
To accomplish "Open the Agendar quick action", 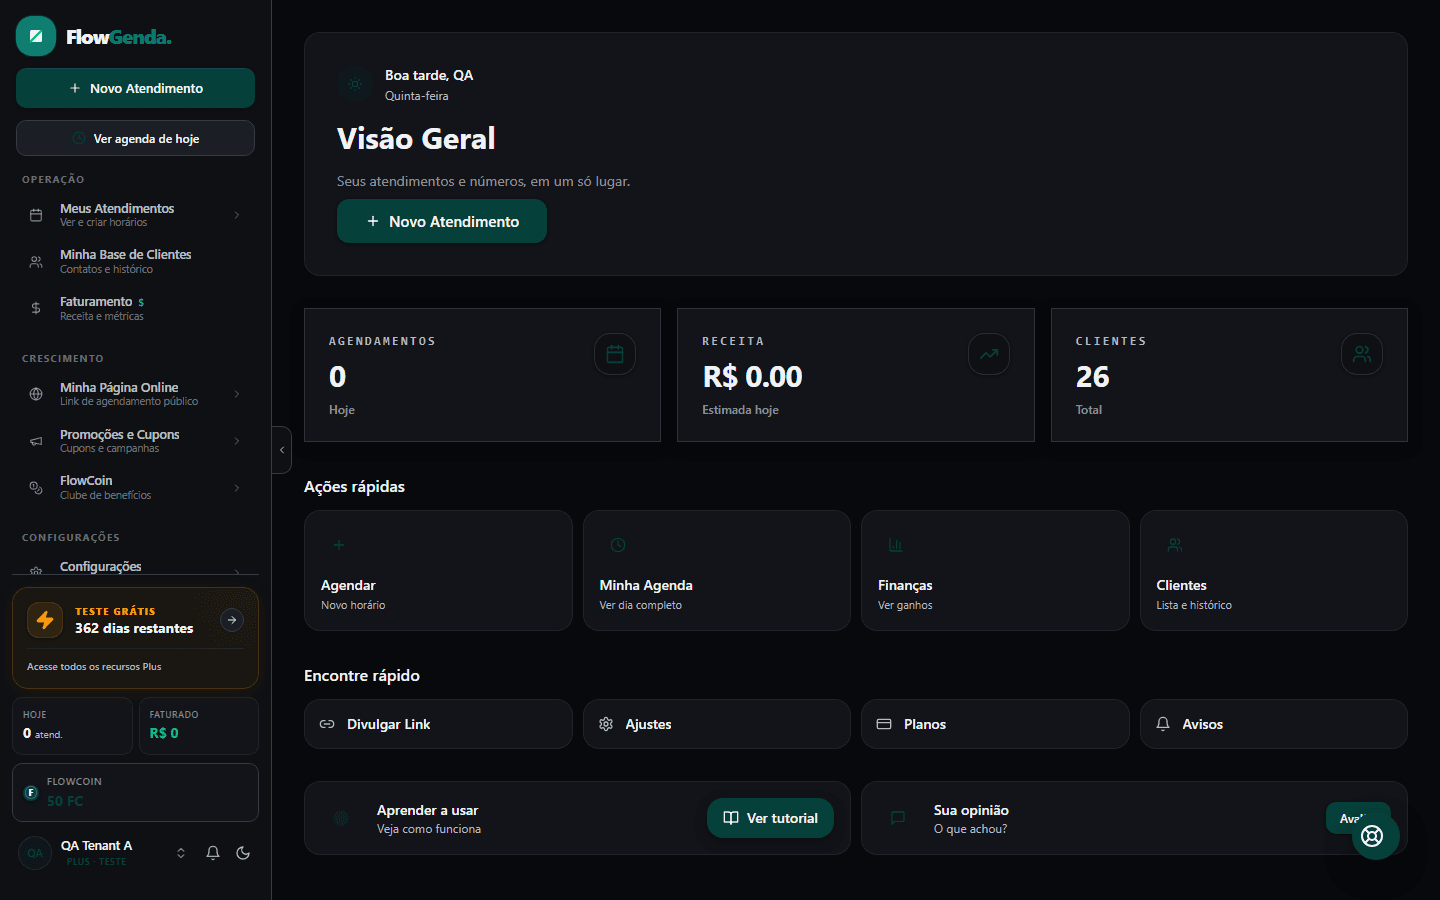I will pos(438,570).
